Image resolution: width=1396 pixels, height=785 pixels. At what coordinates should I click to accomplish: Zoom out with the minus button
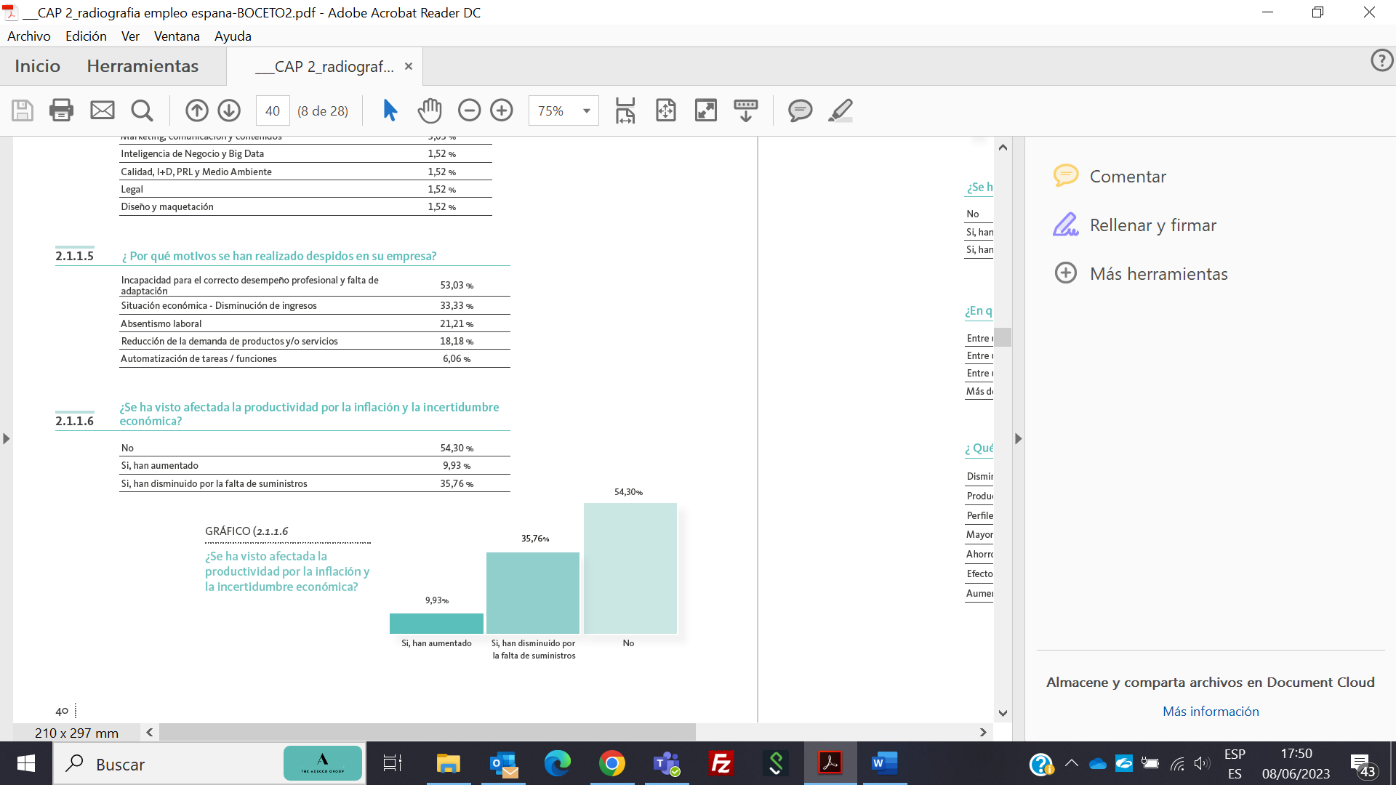tap(469, 110)
